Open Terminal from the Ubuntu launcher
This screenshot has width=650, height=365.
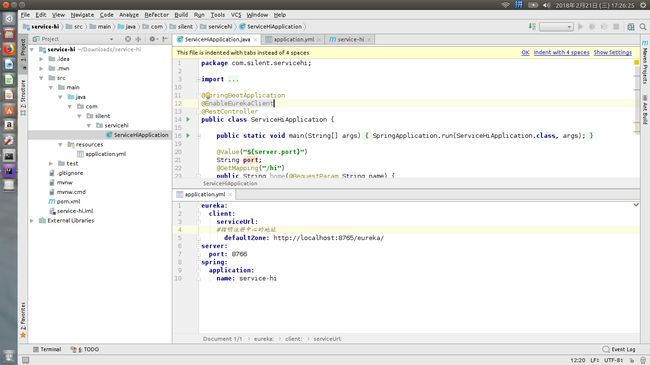point(9,156)
